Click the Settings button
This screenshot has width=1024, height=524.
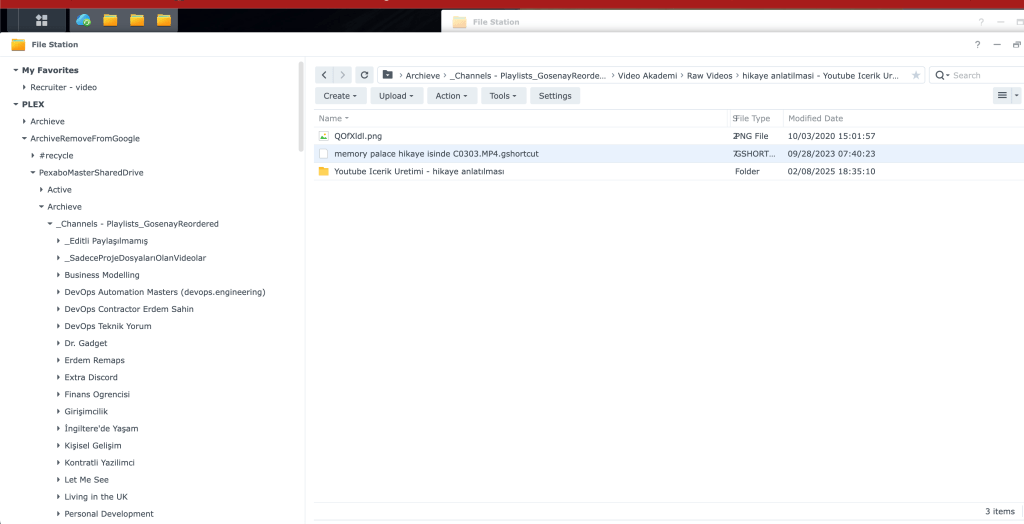[x=555, y=95]
